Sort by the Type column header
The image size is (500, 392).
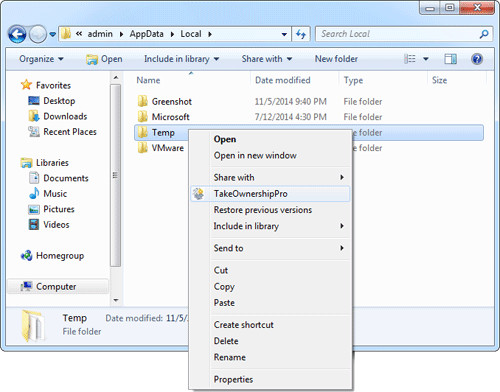tap(353, 80)
